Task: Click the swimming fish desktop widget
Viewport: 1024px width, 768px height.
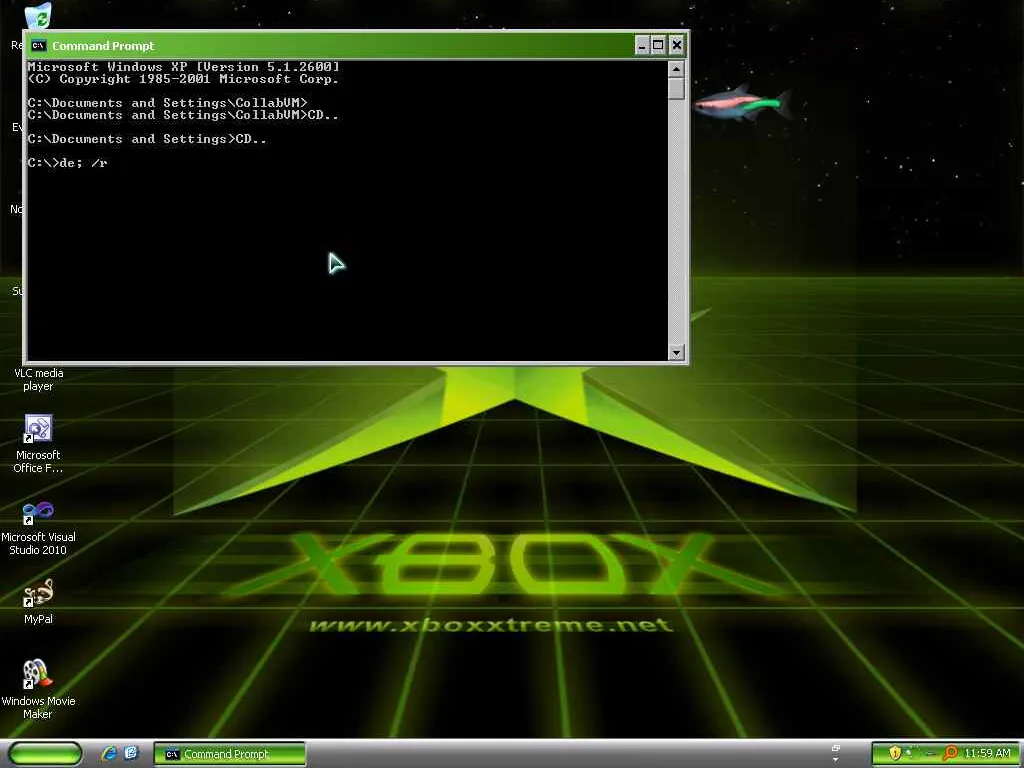Action: coord(743,103)
